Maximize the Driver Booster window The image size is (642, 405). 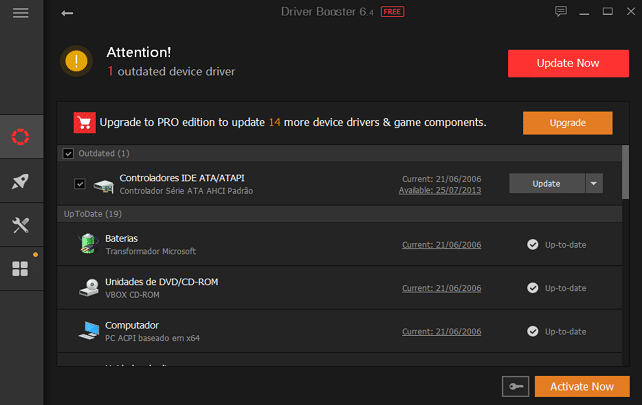608,11
